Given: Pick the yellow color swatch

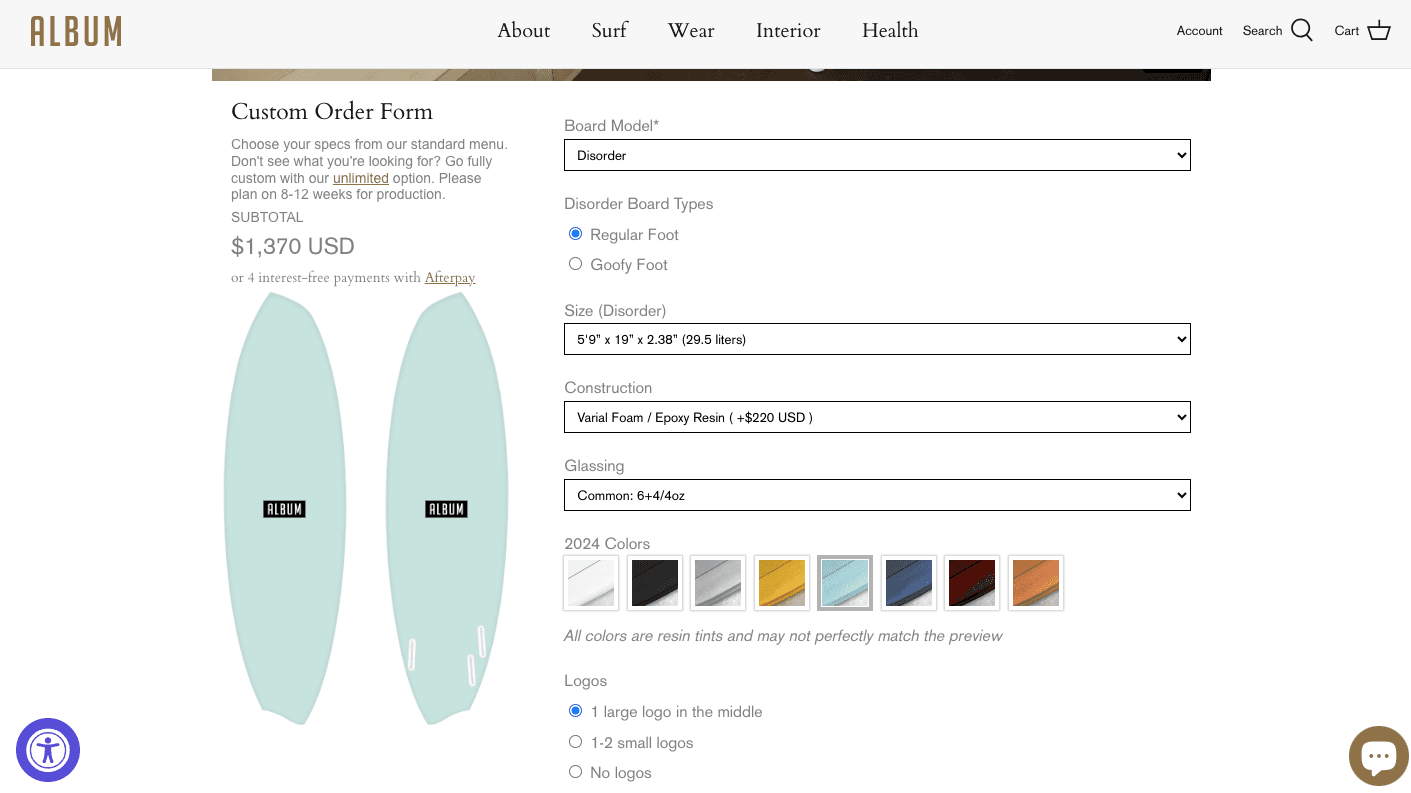Looking at the screenshot, I should [x=781, y=583].
